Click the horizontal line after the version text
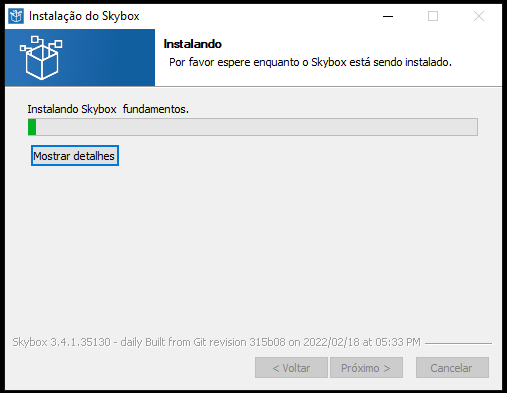 coord(458,343)
